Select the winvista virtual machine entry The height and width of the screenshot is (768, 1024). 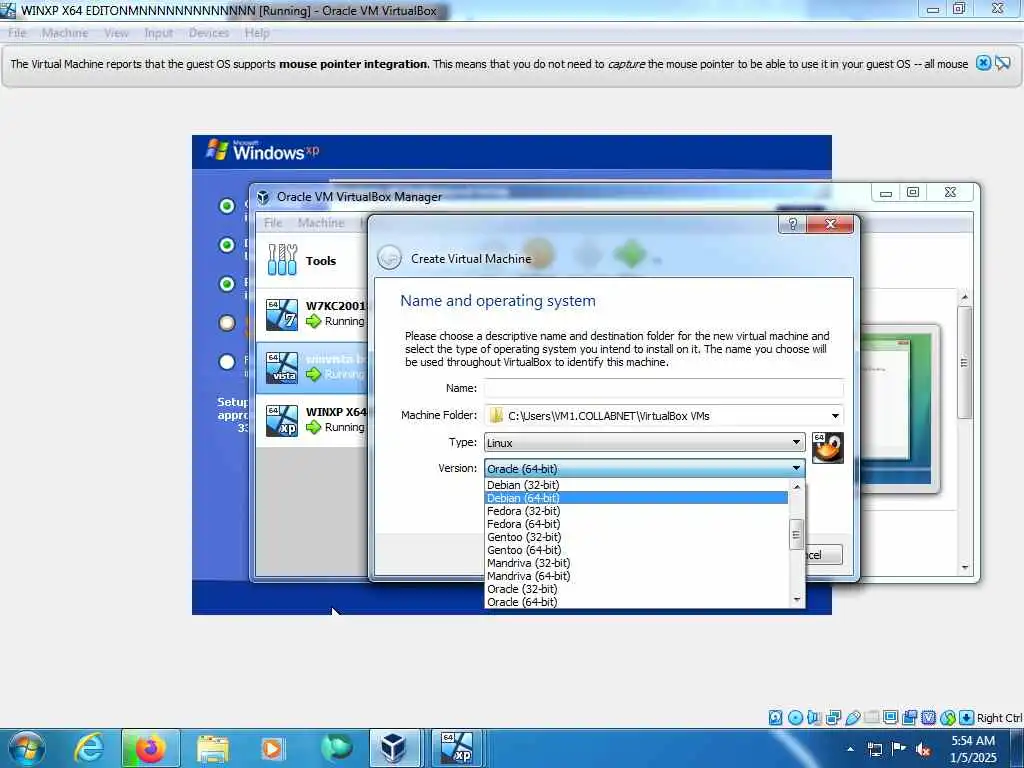click(312, 367)
